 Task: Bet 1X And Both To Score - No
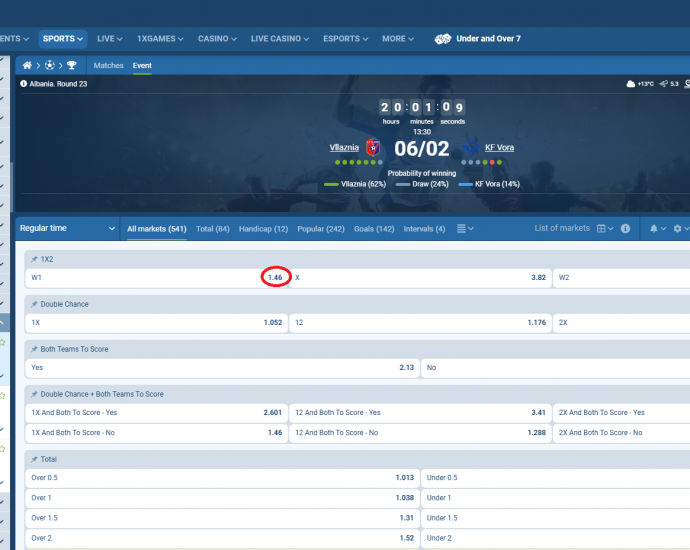[x=157, y=433]
